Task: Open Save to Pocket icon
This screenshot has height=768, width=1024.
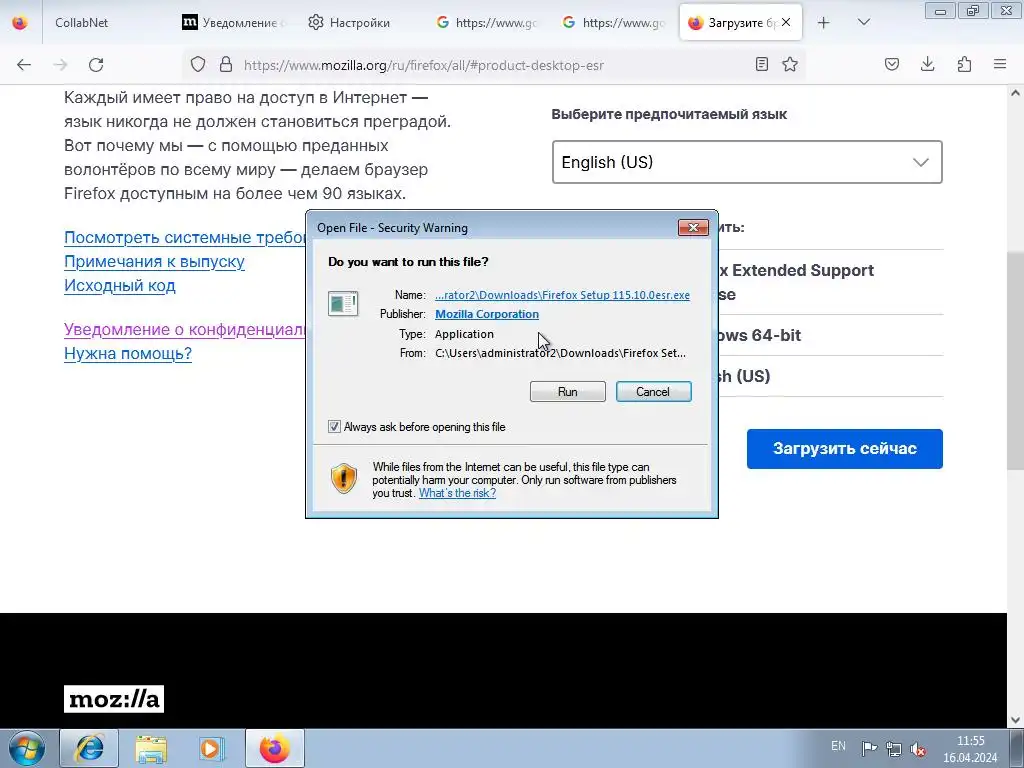Action: 892,64
